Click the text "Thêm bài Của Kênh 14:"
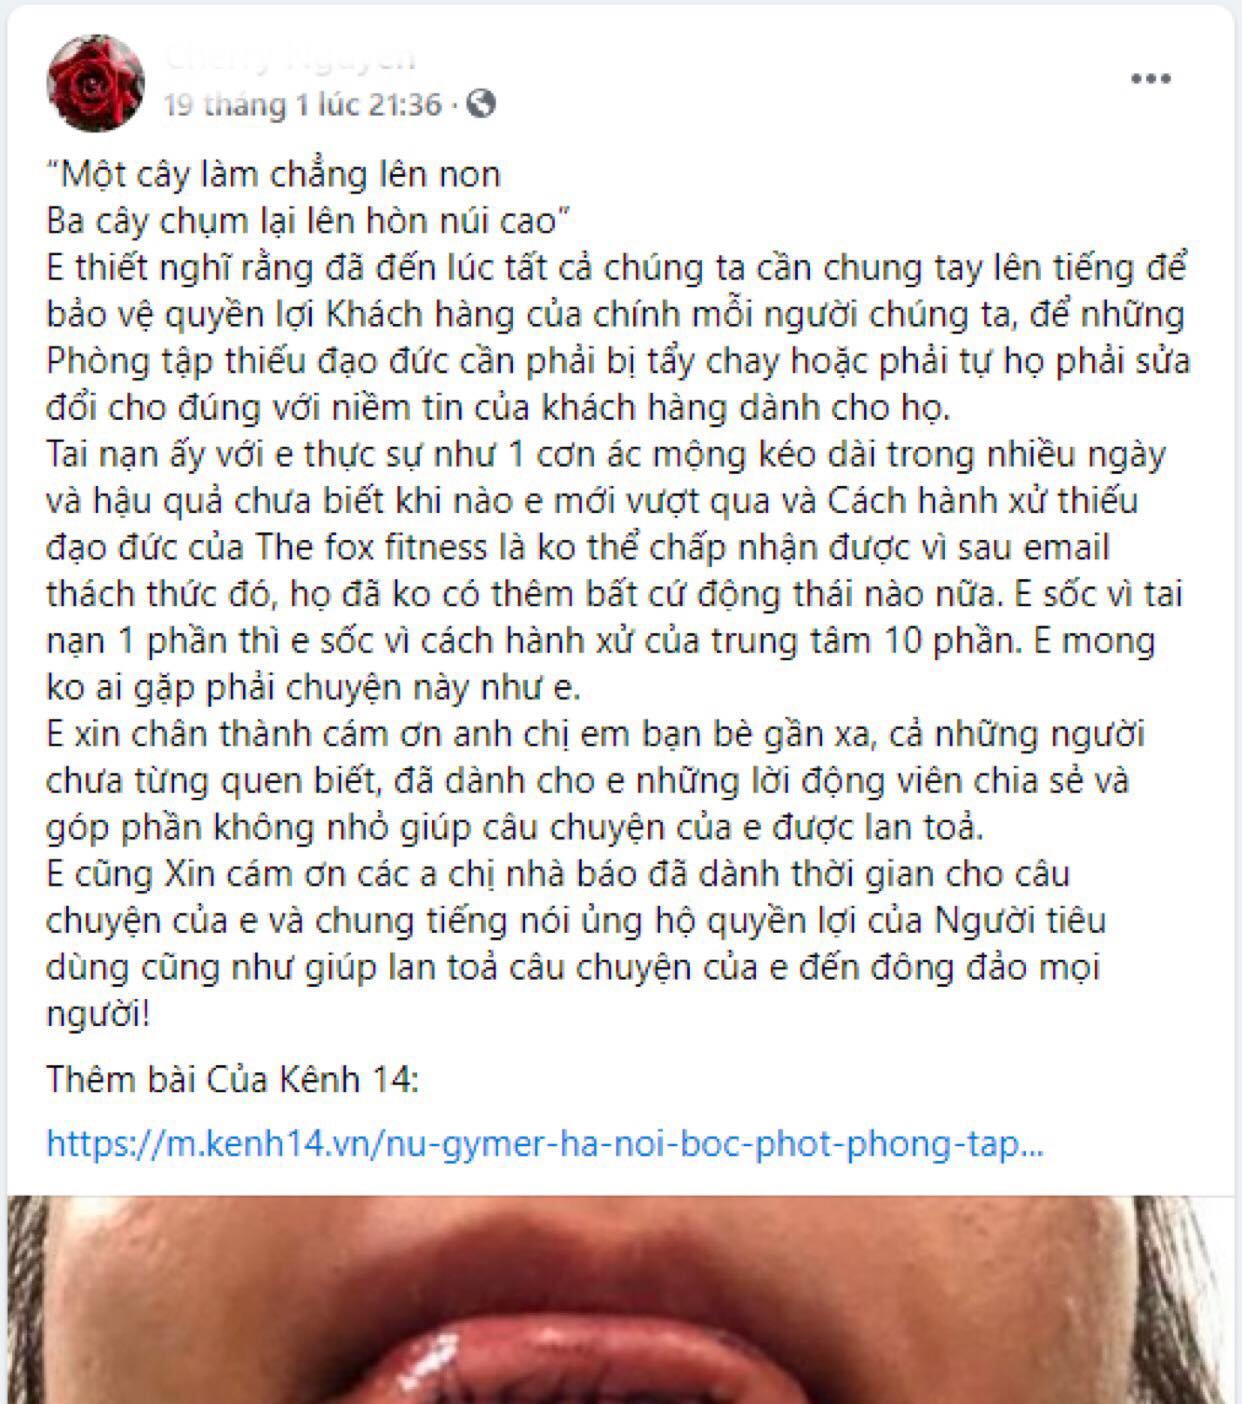 coord(232,1079)
